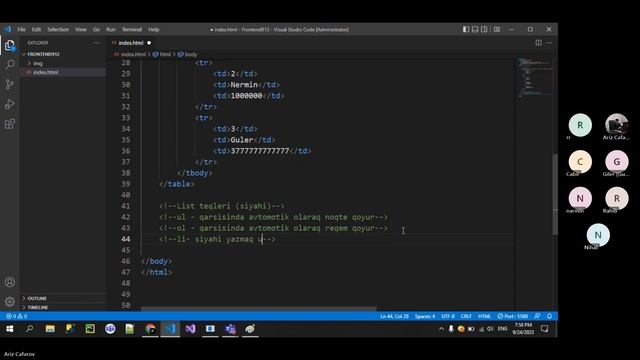Viewport: 640px width, 360px height.
Task: Click the VS Code taskbar icon
Action: 170,329
